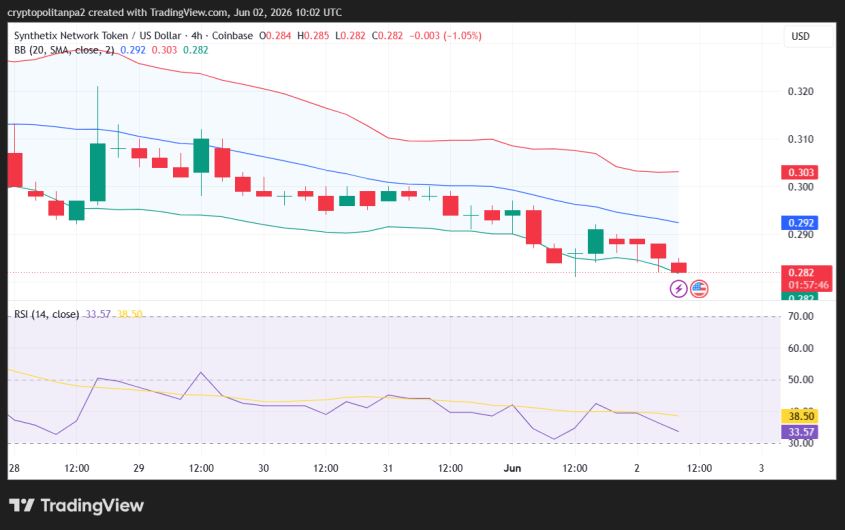Click the 30 date label on time axis
This screenshot has height=530, width=845.
click(264, 468)
